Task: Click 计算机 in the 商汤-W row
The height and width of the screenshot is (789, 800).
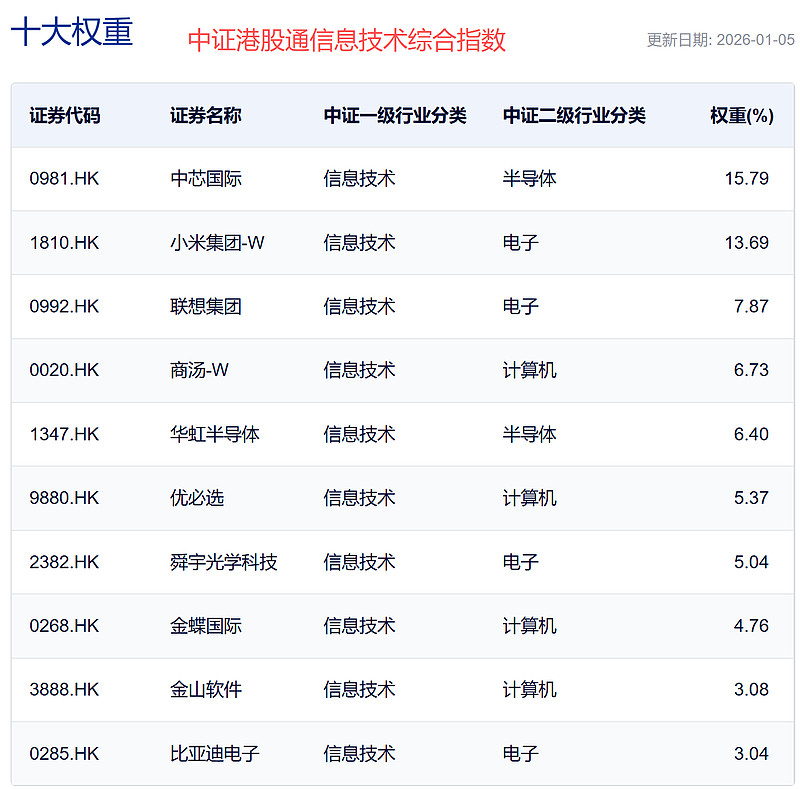Action: pyautogui.click(x=529, y=370)
